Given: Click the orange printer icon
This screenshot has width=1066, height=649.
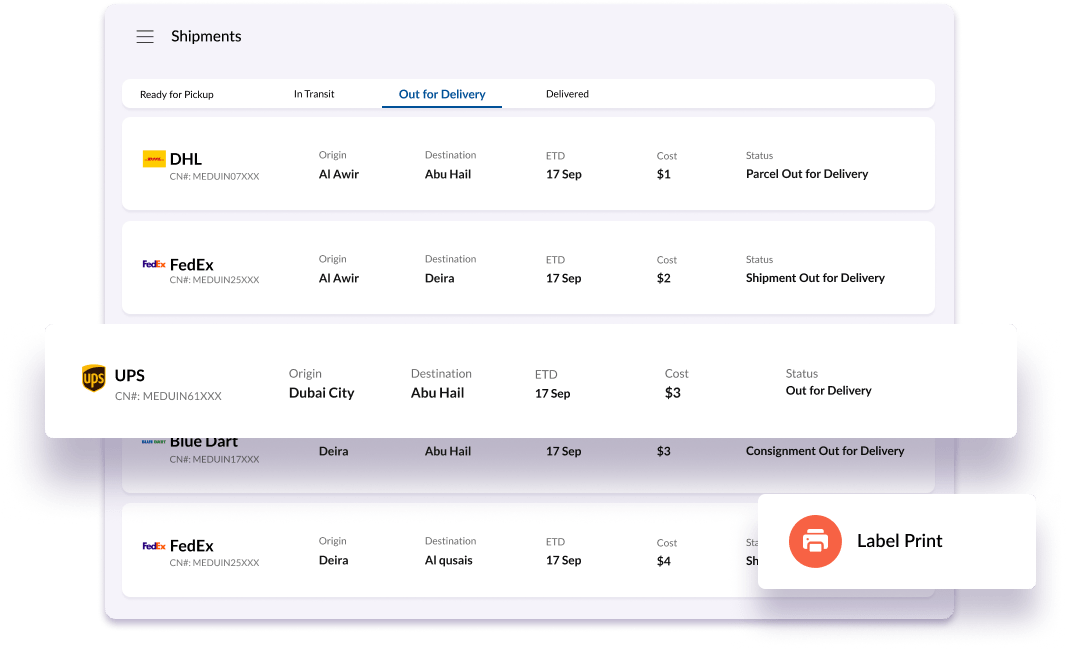Looking at the screenshot, I should pyautogui.click(x=815, y=541).
